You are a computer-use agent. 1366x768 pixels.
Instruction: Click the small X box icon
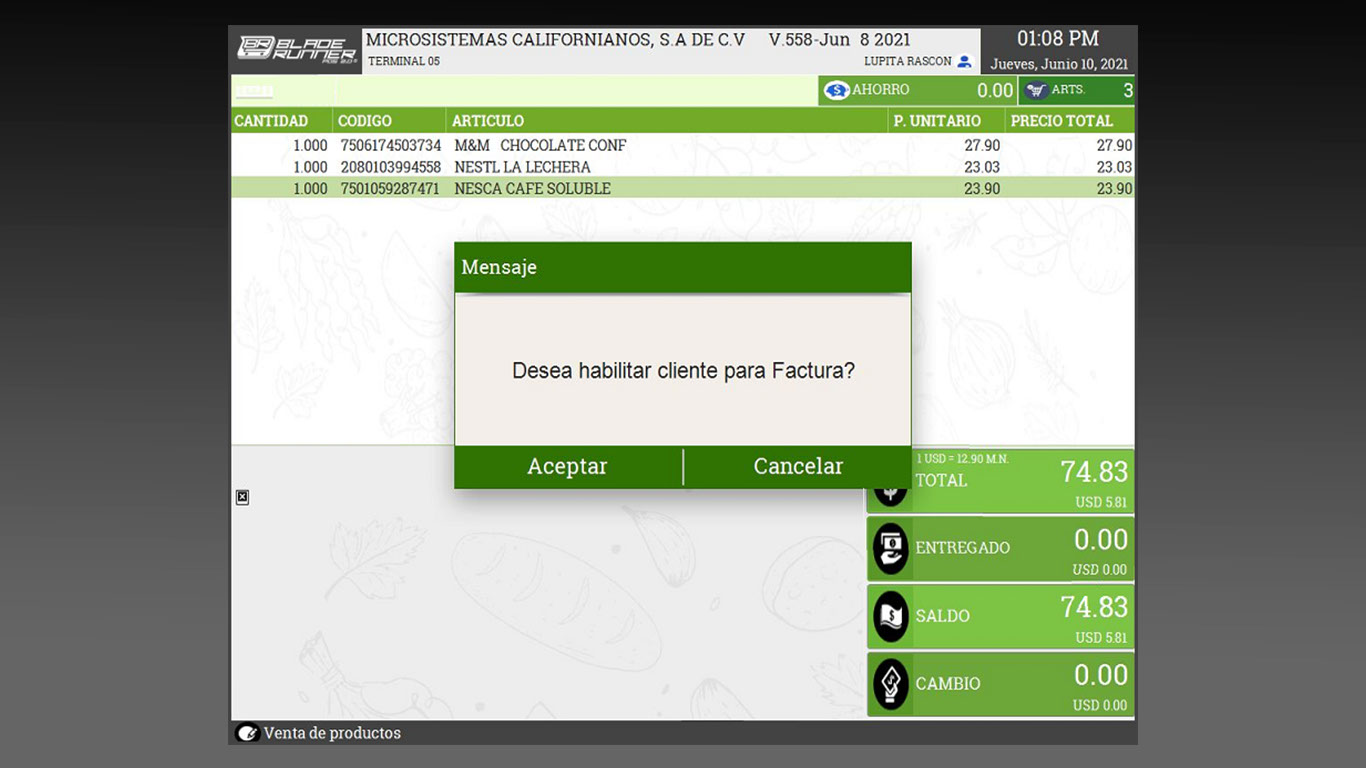click(x=242, y=497)
